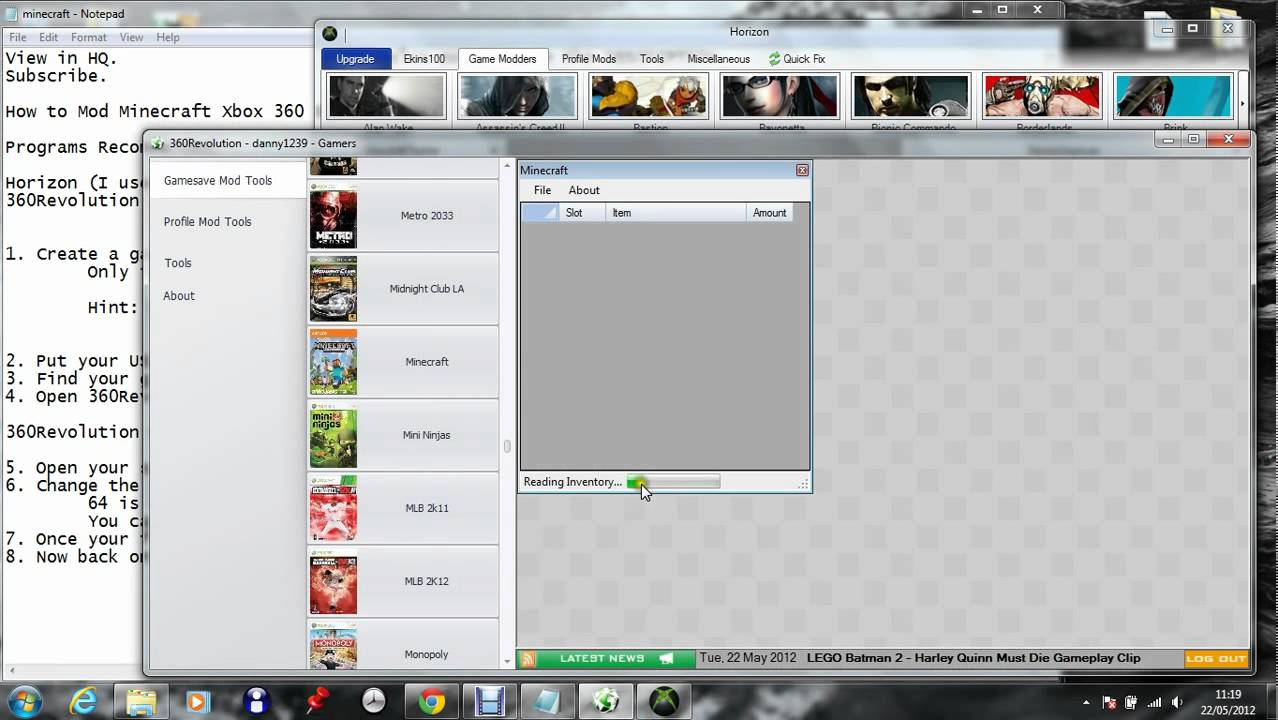
Task: Click the MLB 2K12 cover art
Action: pos(333,581)
